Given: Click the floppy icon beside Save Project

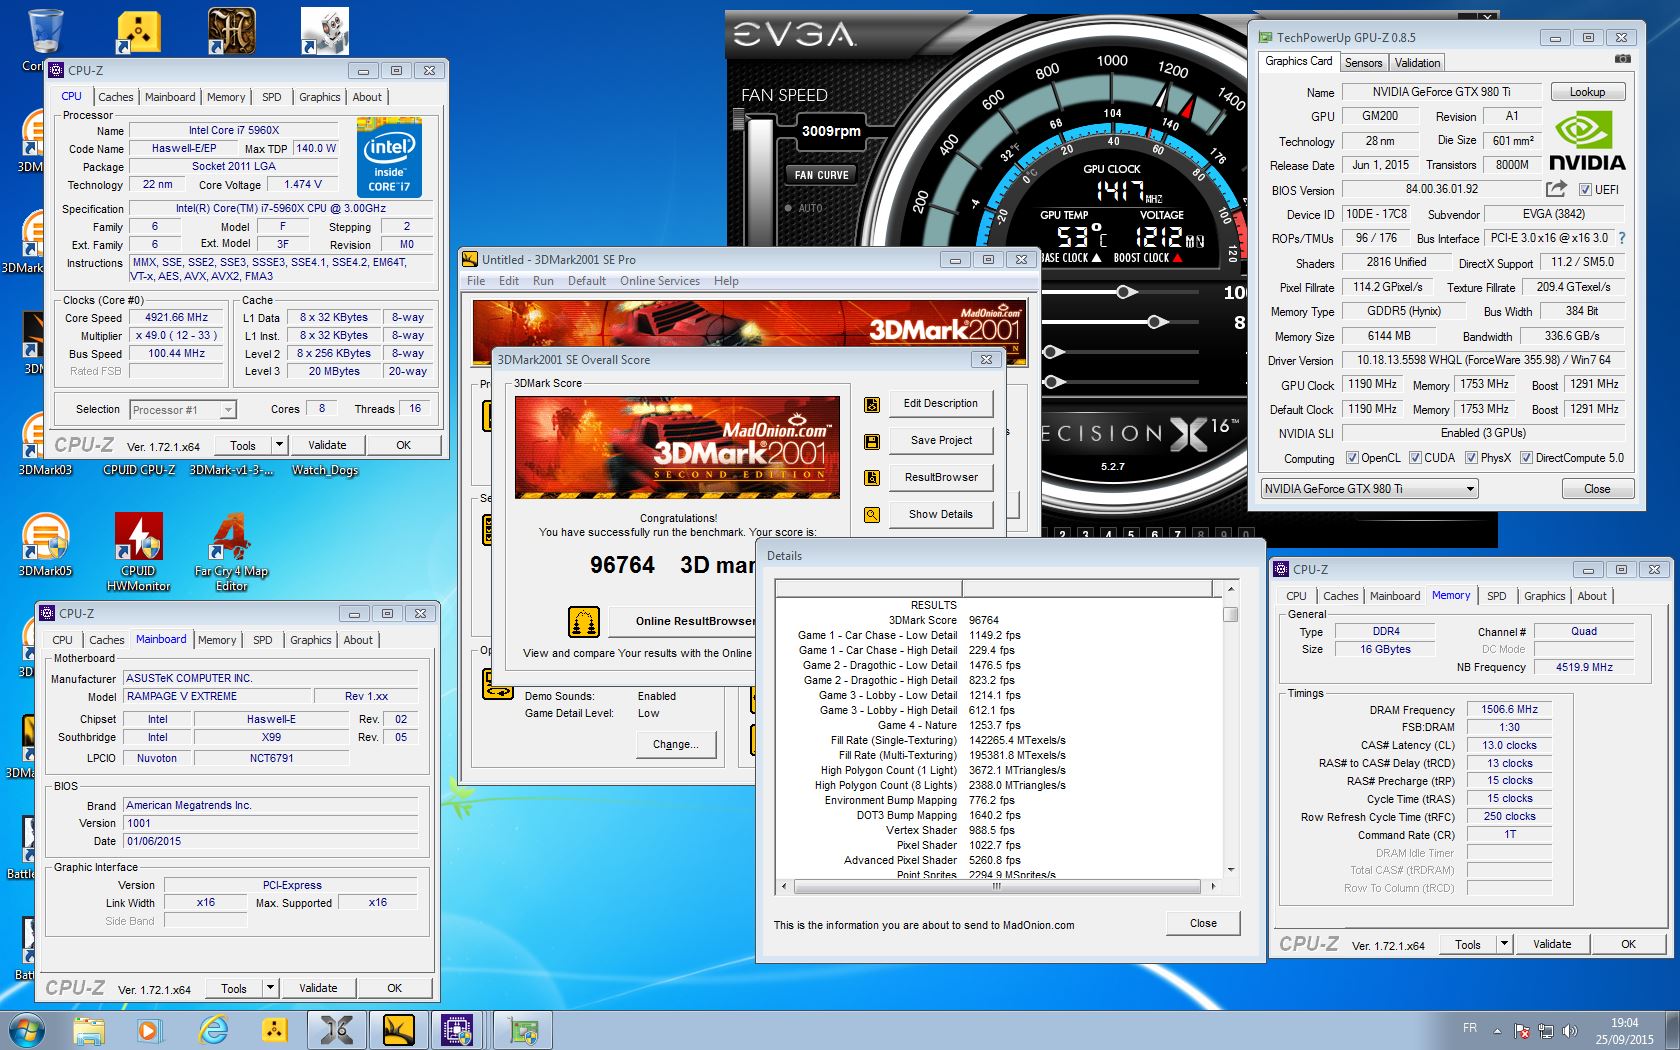Looking at the screenshot, I should 872,441.
